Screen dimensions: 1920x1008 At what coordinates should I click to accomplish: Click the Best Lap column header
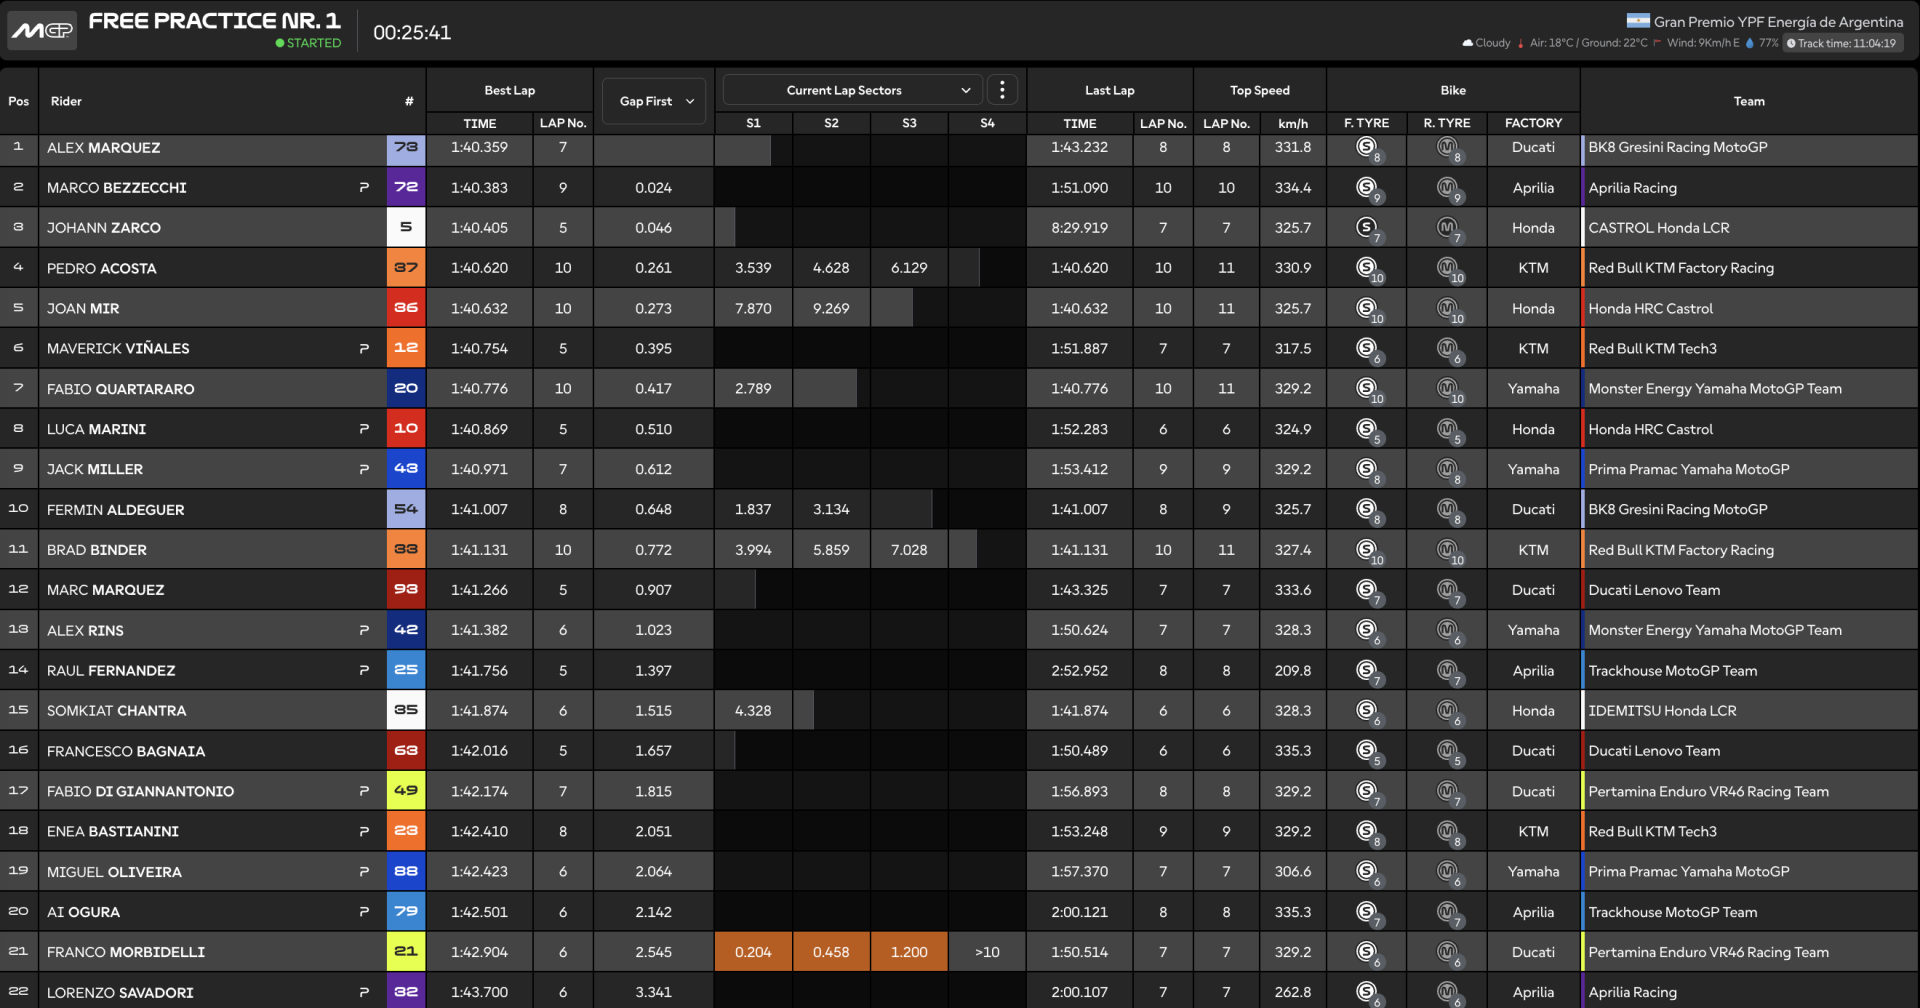coord(510,90)
